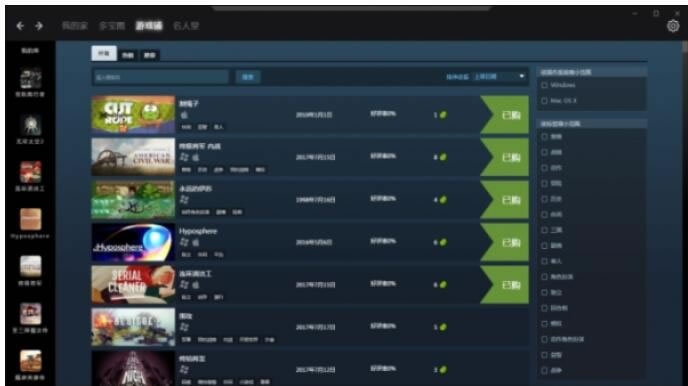Screen dimensions: 688x386
Task: Open settings via the gear icon
Action: 673,26
